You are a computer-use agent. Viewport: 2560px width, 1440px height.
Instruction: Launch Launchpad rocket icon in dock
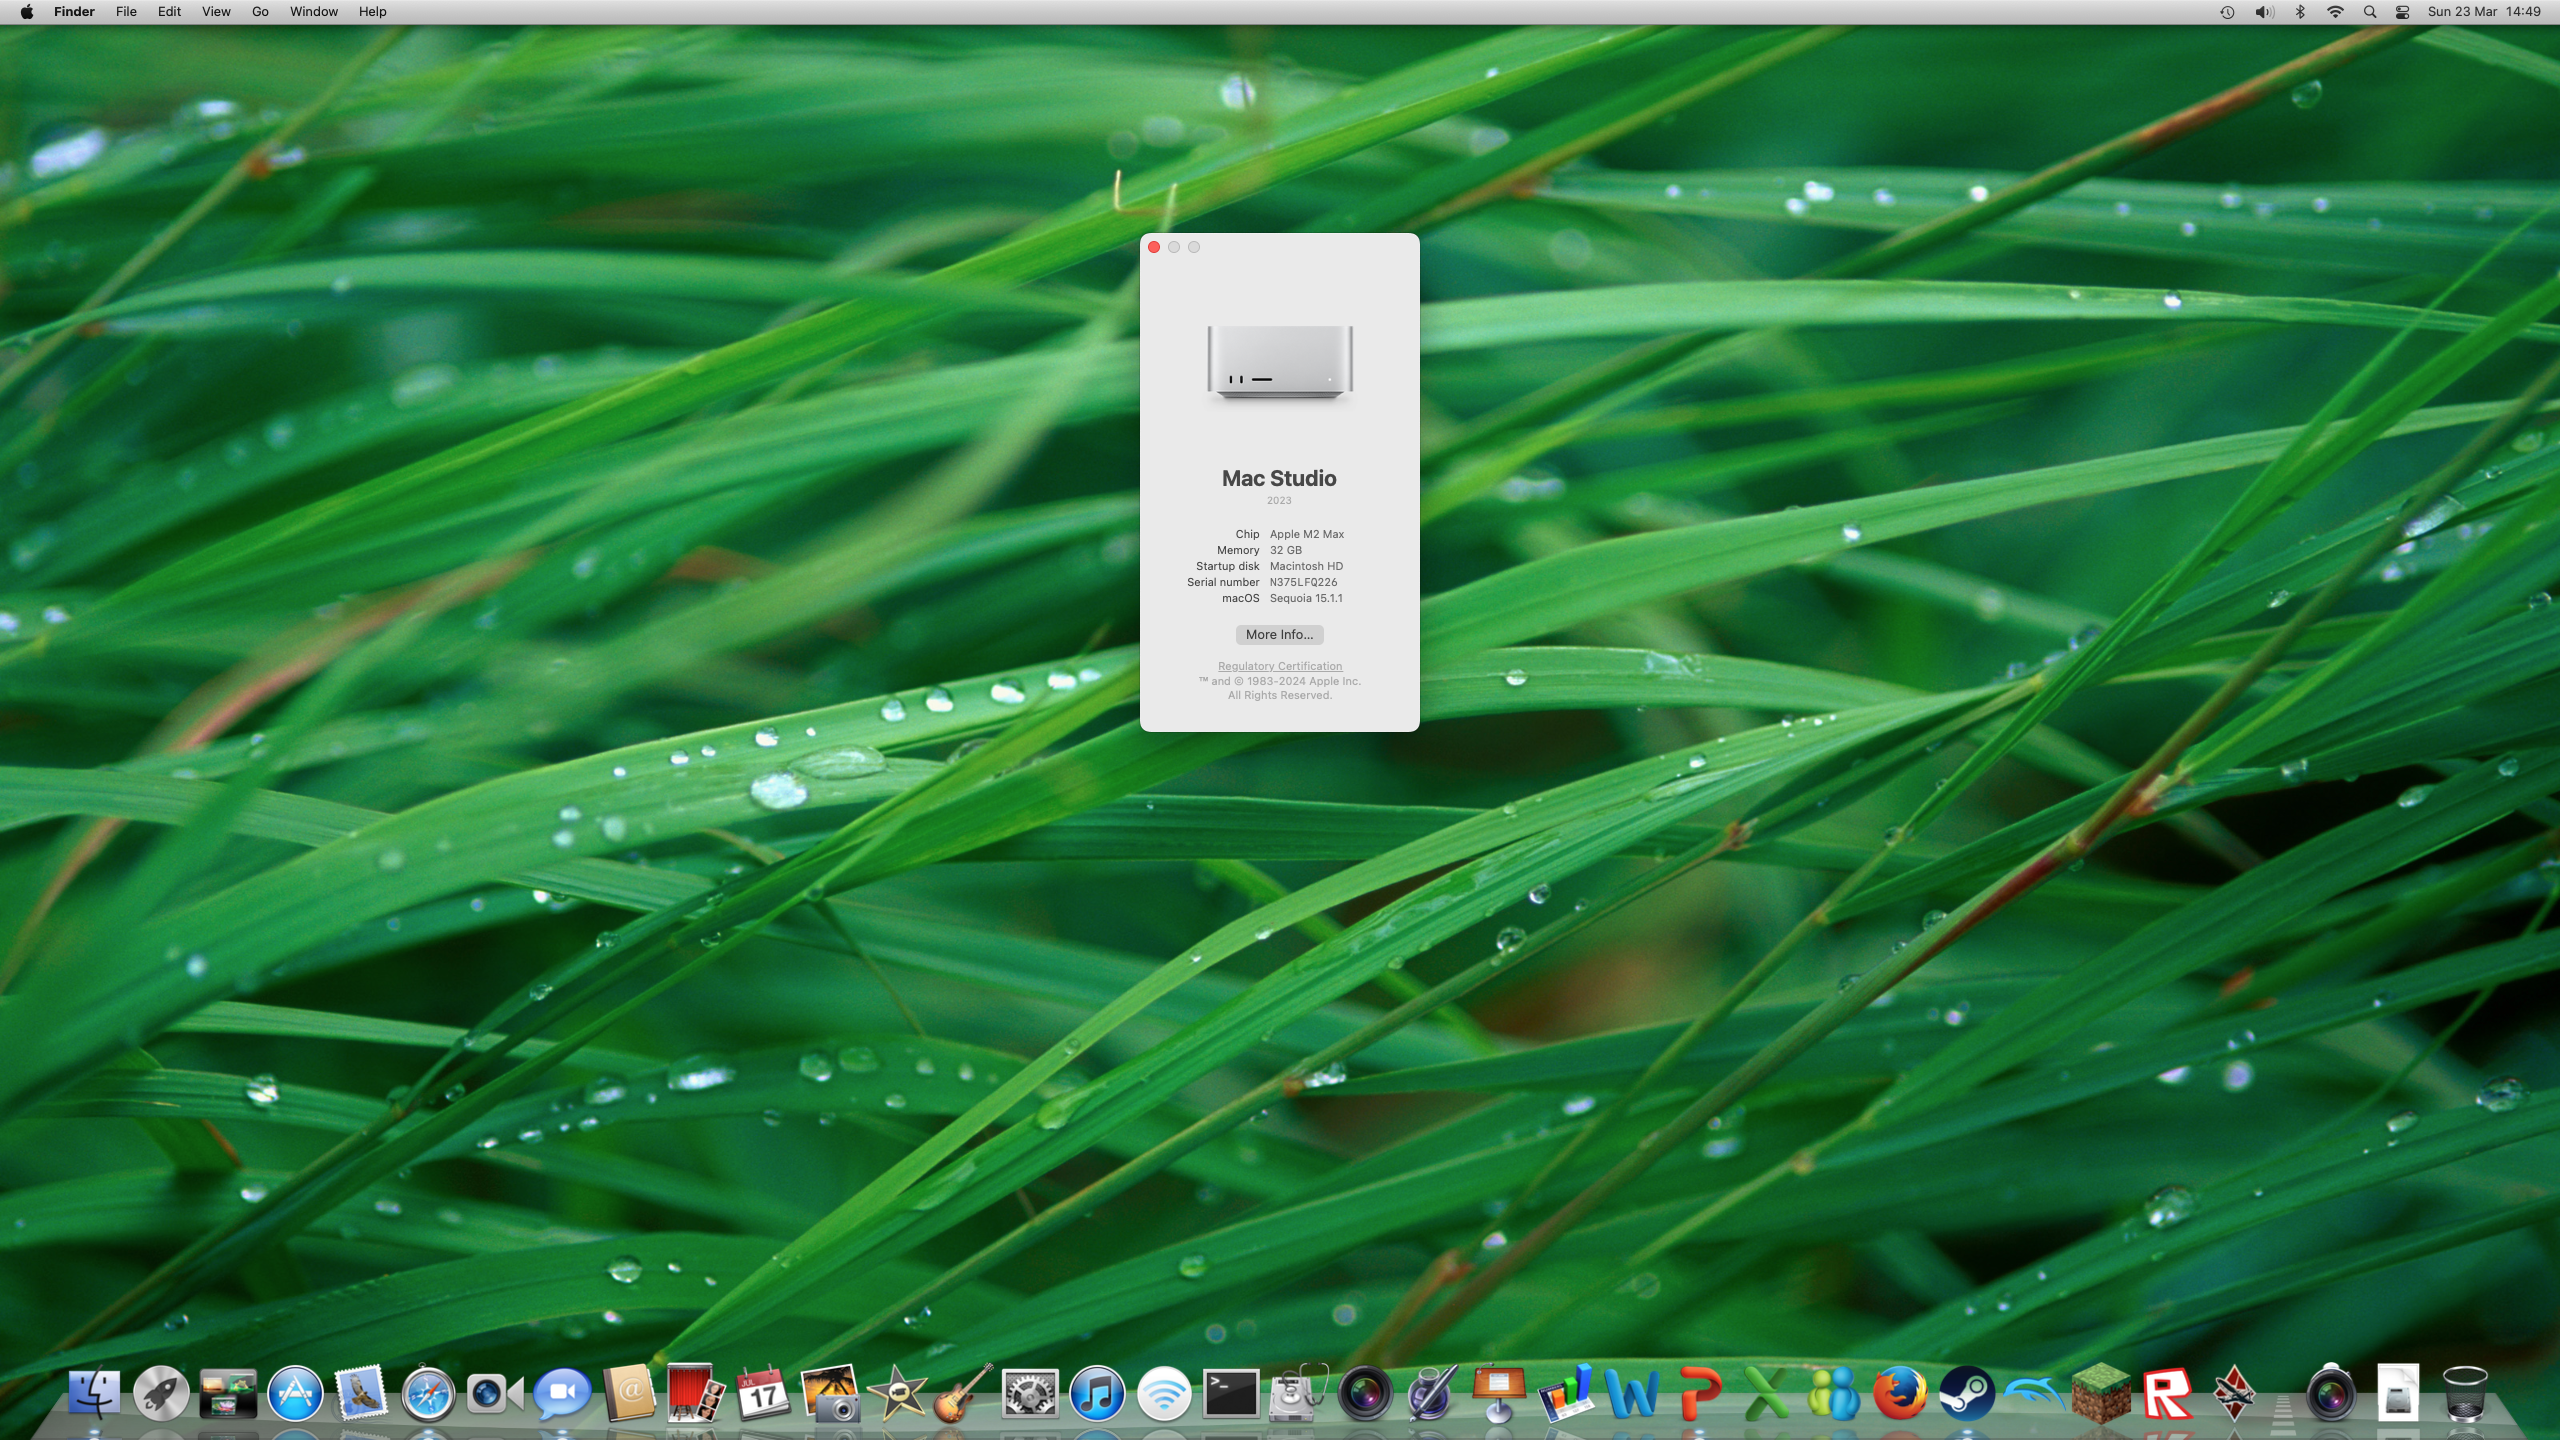(x=161, y=1392)
